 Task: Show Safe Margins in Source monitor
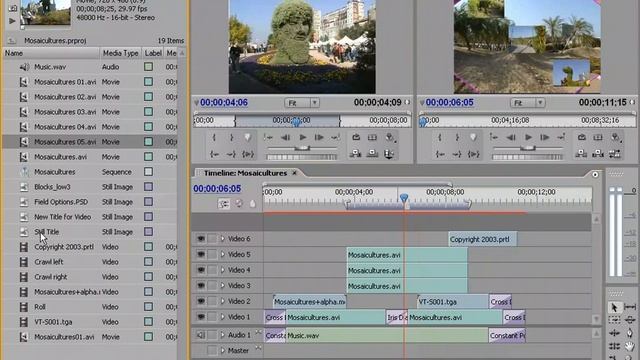pos(372,138)
